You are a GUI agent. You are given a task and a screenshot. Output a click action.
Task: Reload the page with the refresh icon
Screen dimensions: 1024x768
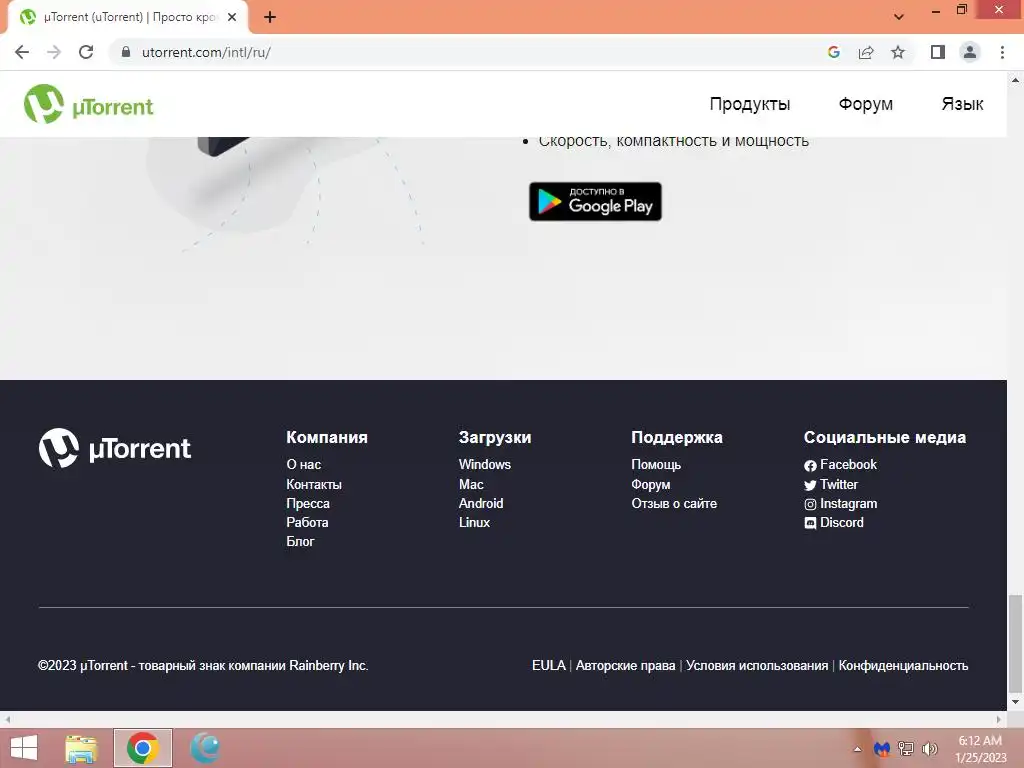point(86,52)
